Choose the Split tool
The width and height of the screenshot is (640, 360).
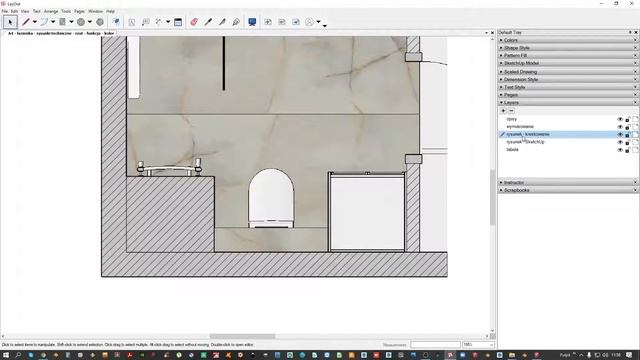[x=222, y=22]
